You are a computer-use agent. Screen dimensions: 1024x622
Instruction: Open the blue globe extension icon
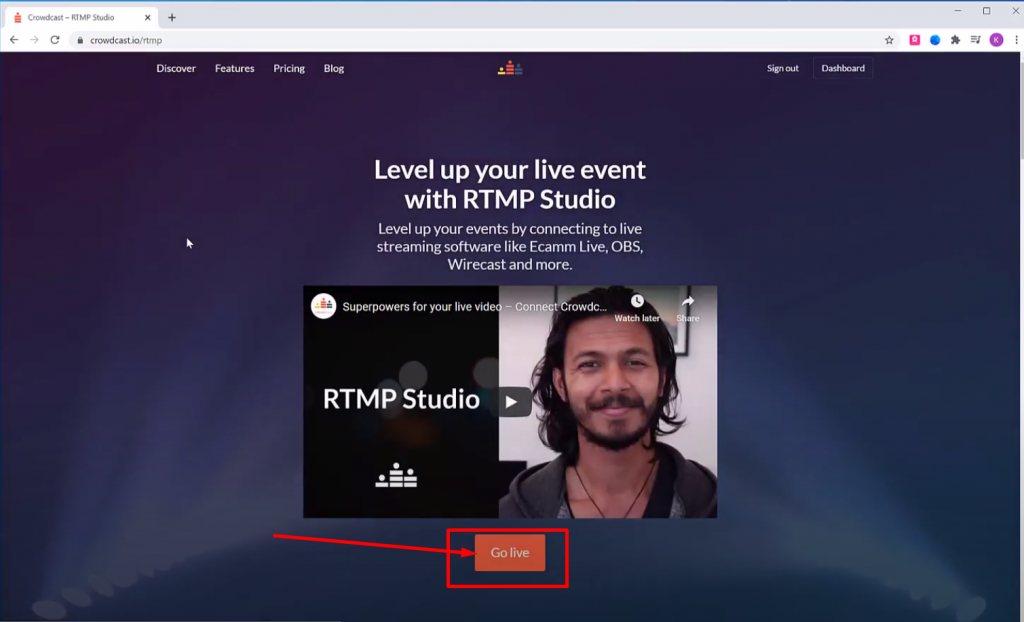click(x=935, y=40)
